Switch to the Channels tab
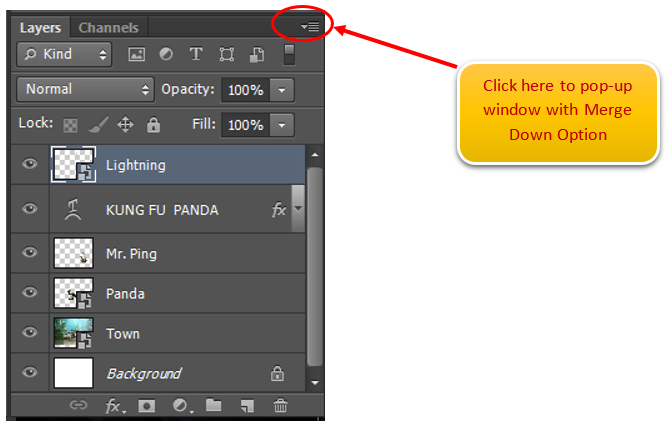The image size is (669, 426). [x=109, y=28]
